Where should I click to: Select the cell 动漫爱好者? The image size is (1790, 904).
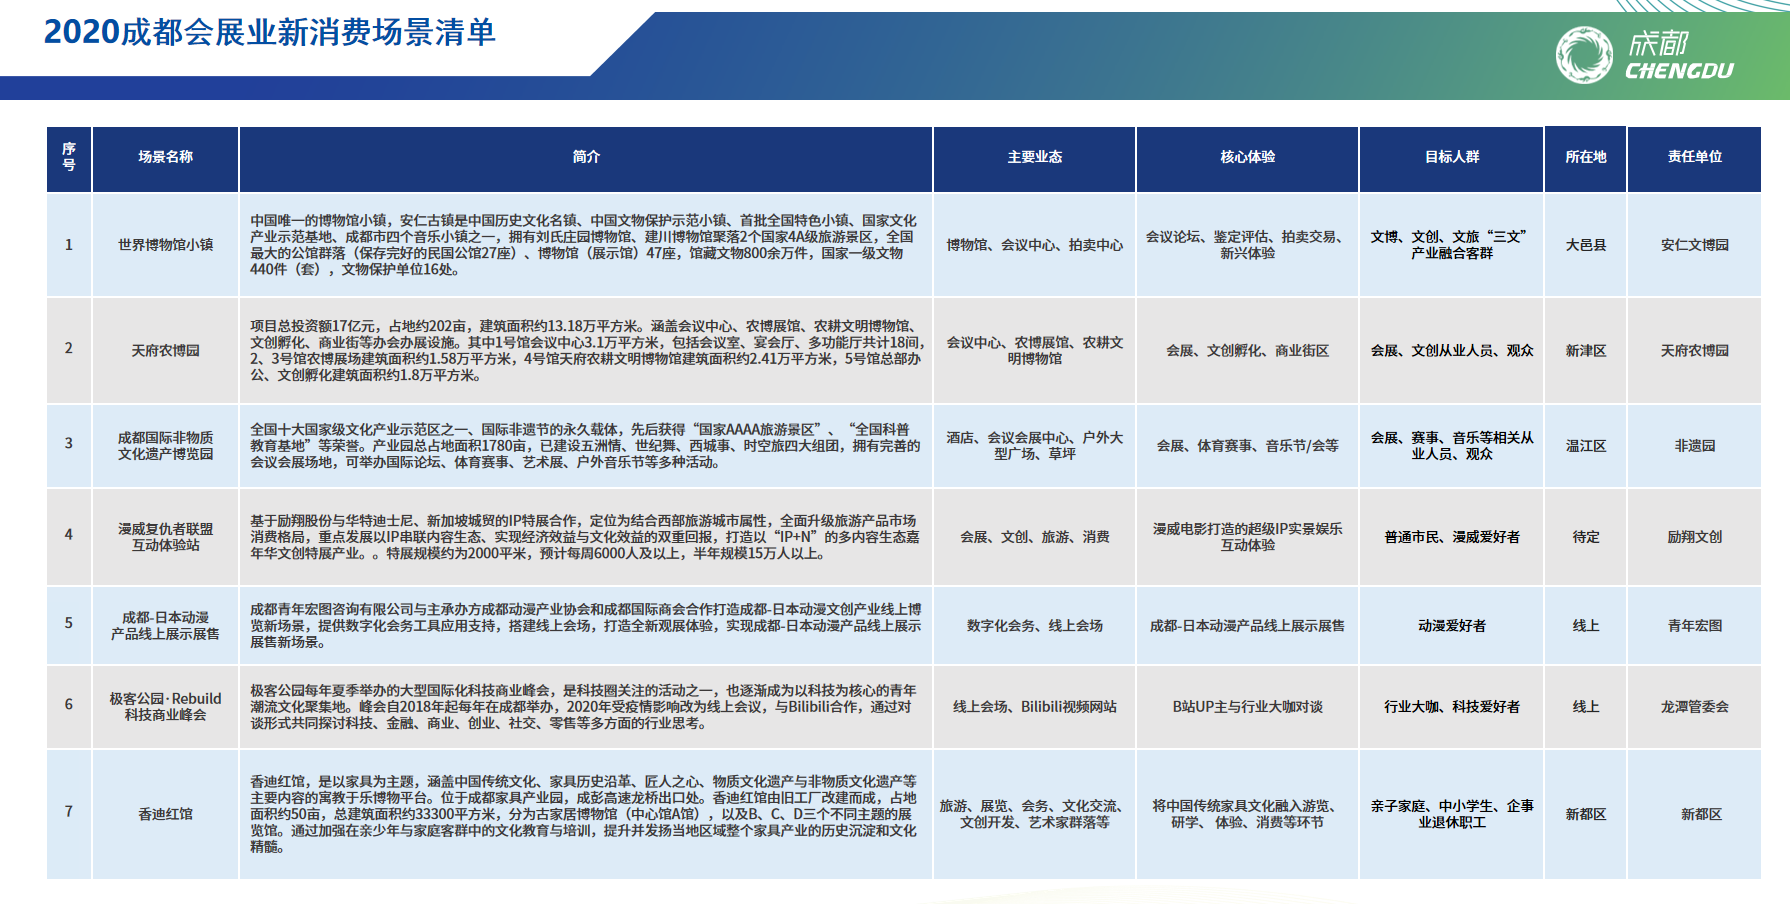(1452, 626)
